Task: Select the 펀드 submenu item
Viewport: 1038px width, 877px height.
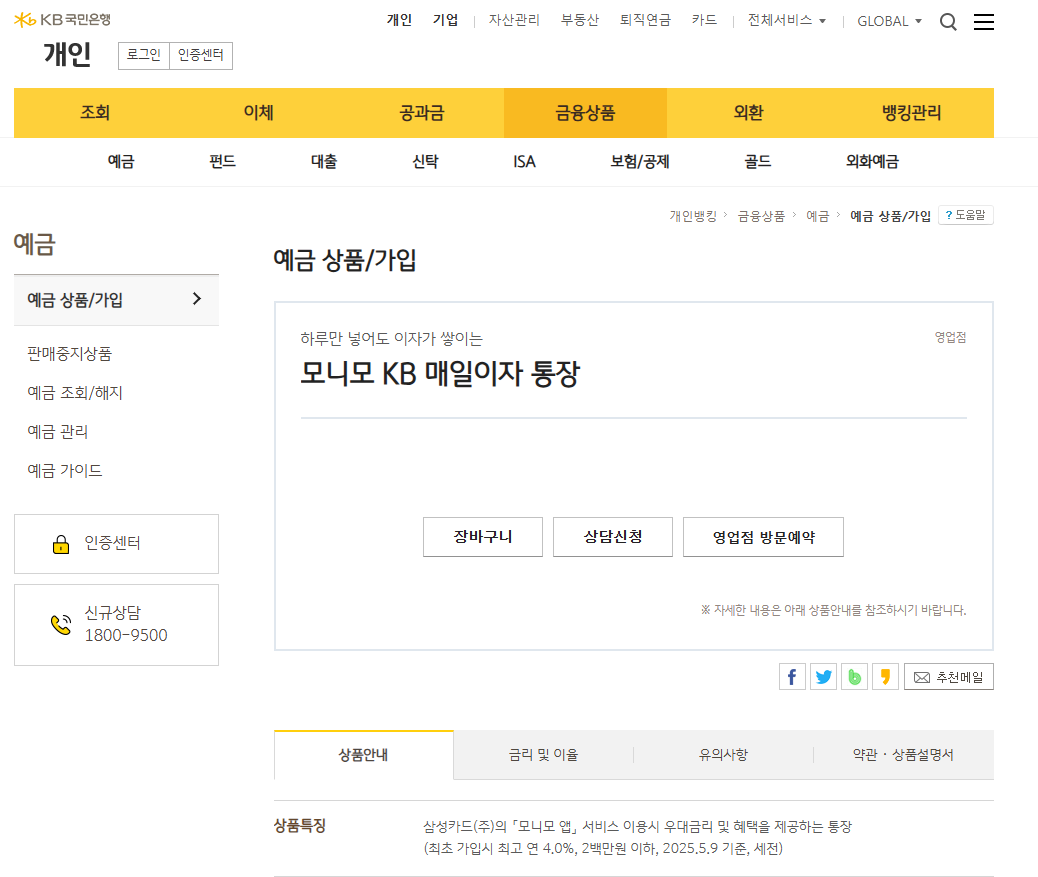Action: 222,162
